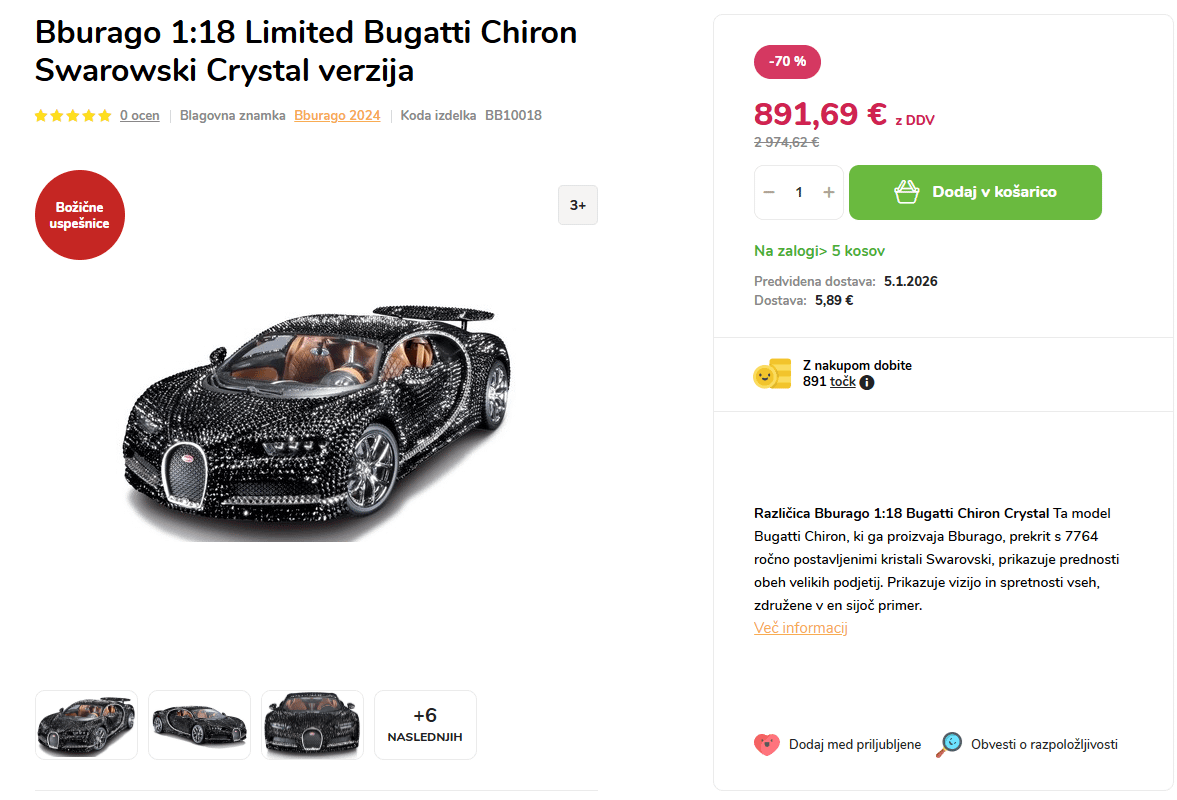Click the 3+ age badge

click(x=578, y=205)
